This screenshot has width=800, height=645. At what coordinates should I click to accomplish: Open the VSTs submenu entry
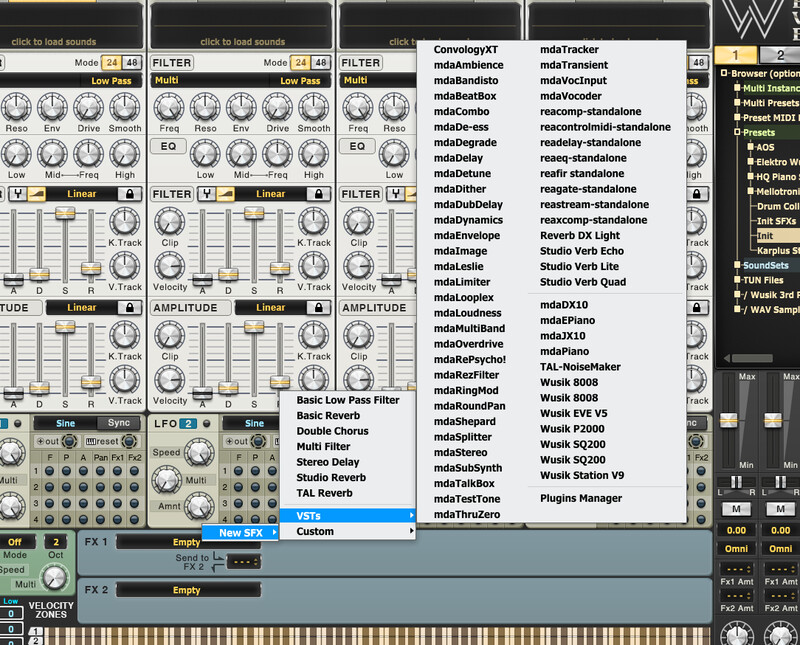(347, 516)
